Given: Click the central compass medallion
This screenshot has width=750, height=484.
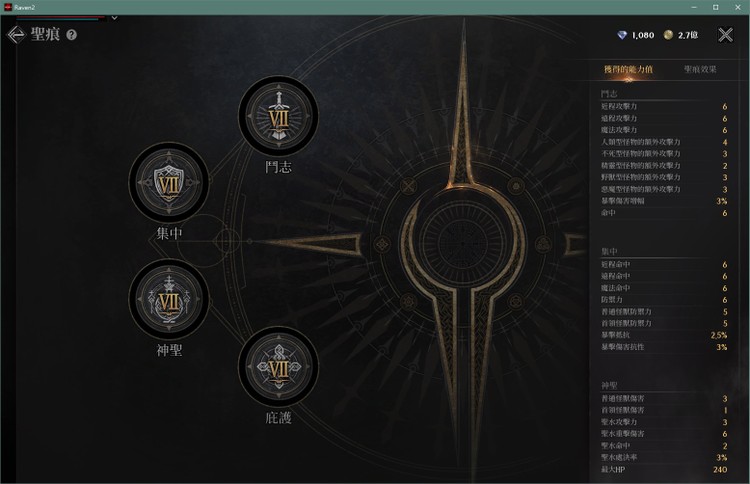Looking at the screenshot, I should (x=463, y=240).
